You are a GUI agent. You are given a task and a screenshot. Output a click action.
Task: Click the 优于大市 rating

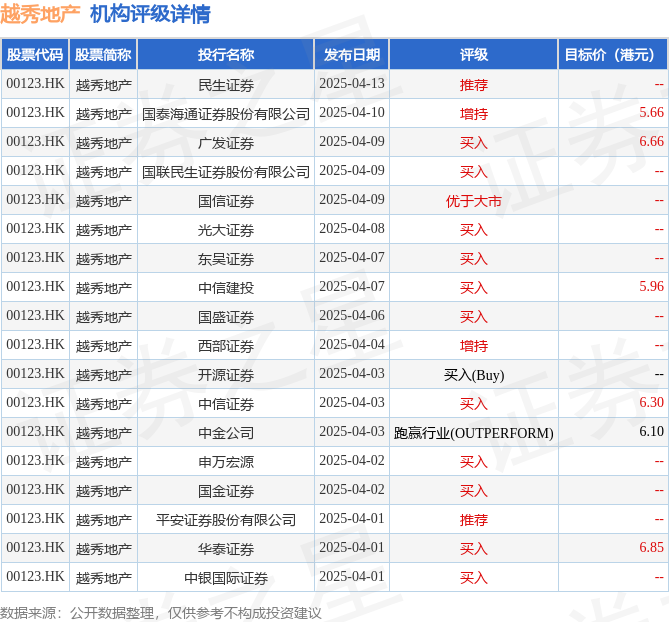[x=474, y=201]
